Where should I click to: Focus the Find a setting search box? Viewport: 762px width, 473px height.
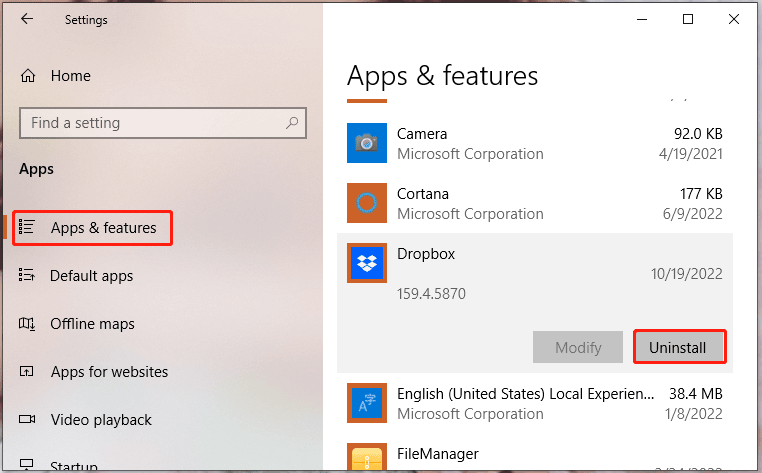(163, 123)
